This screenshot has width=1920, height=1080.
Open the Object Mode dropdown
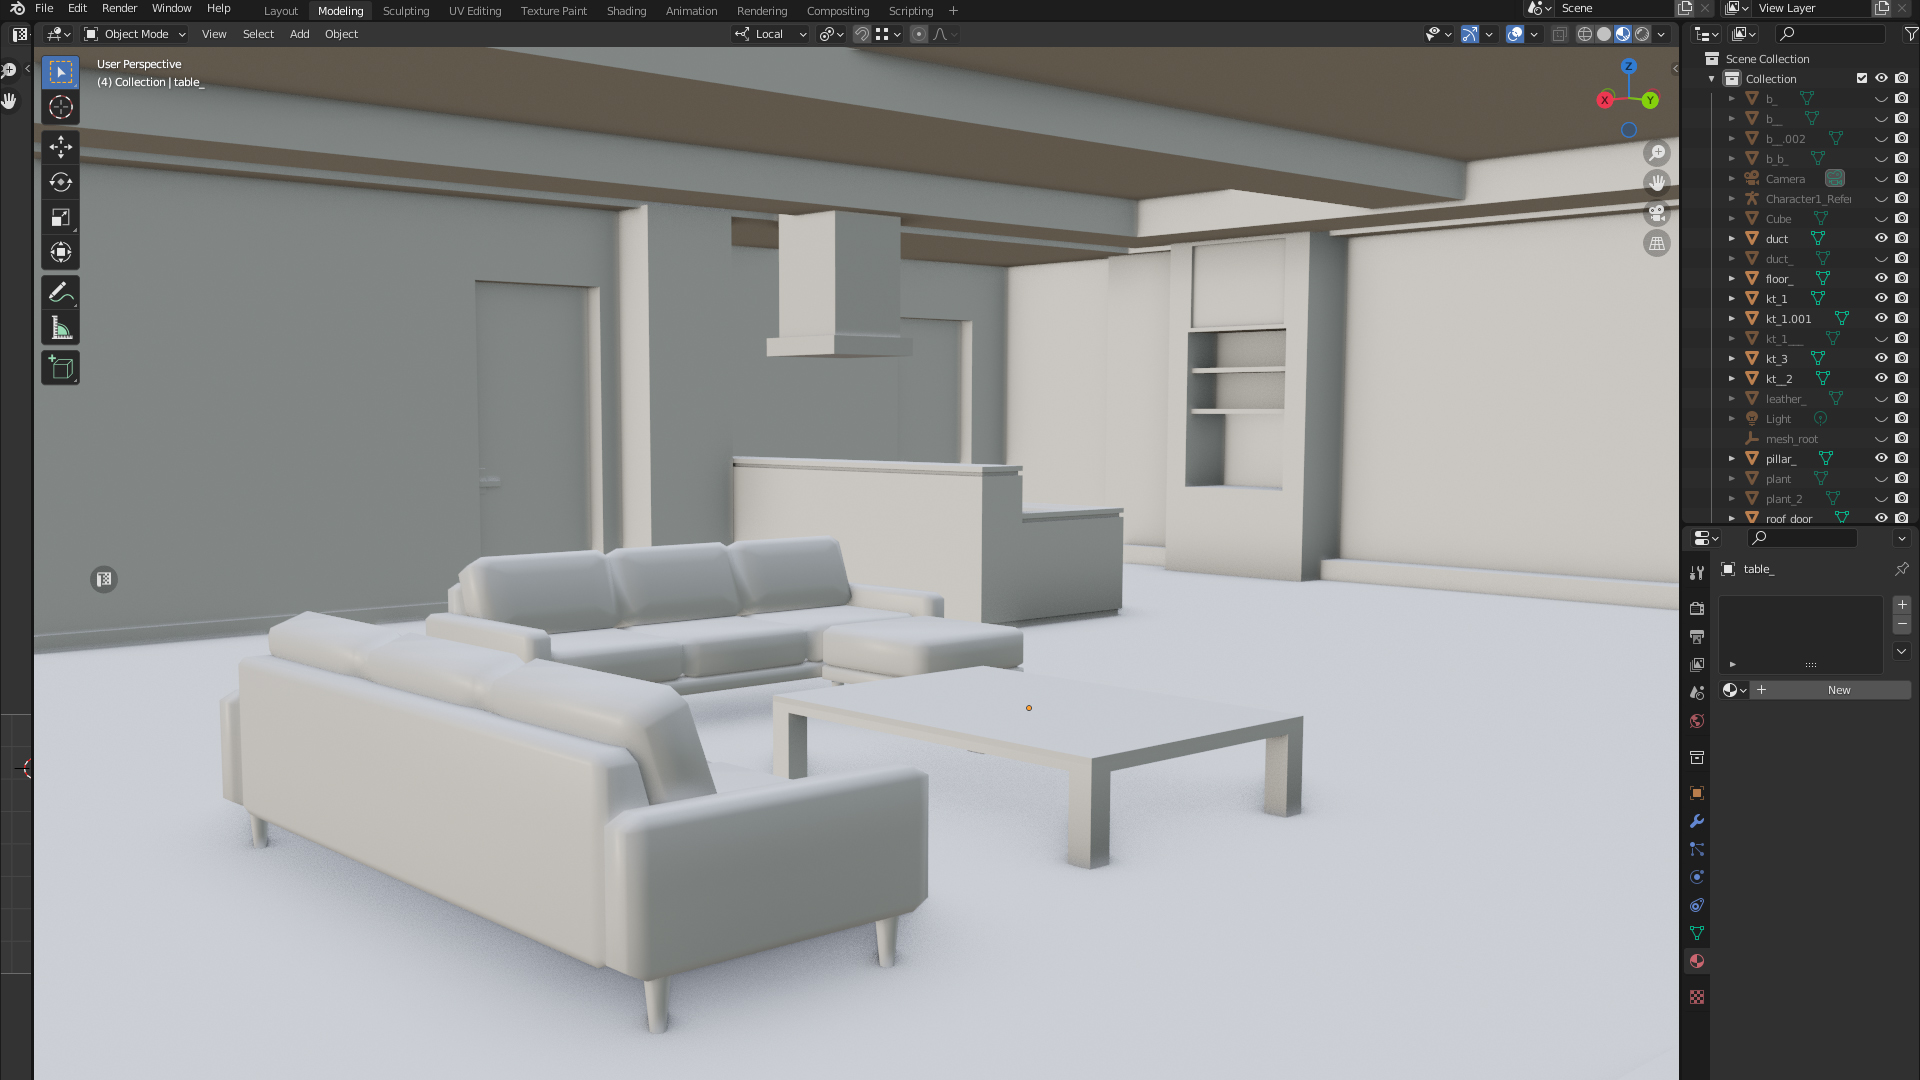tap(136, 34)
